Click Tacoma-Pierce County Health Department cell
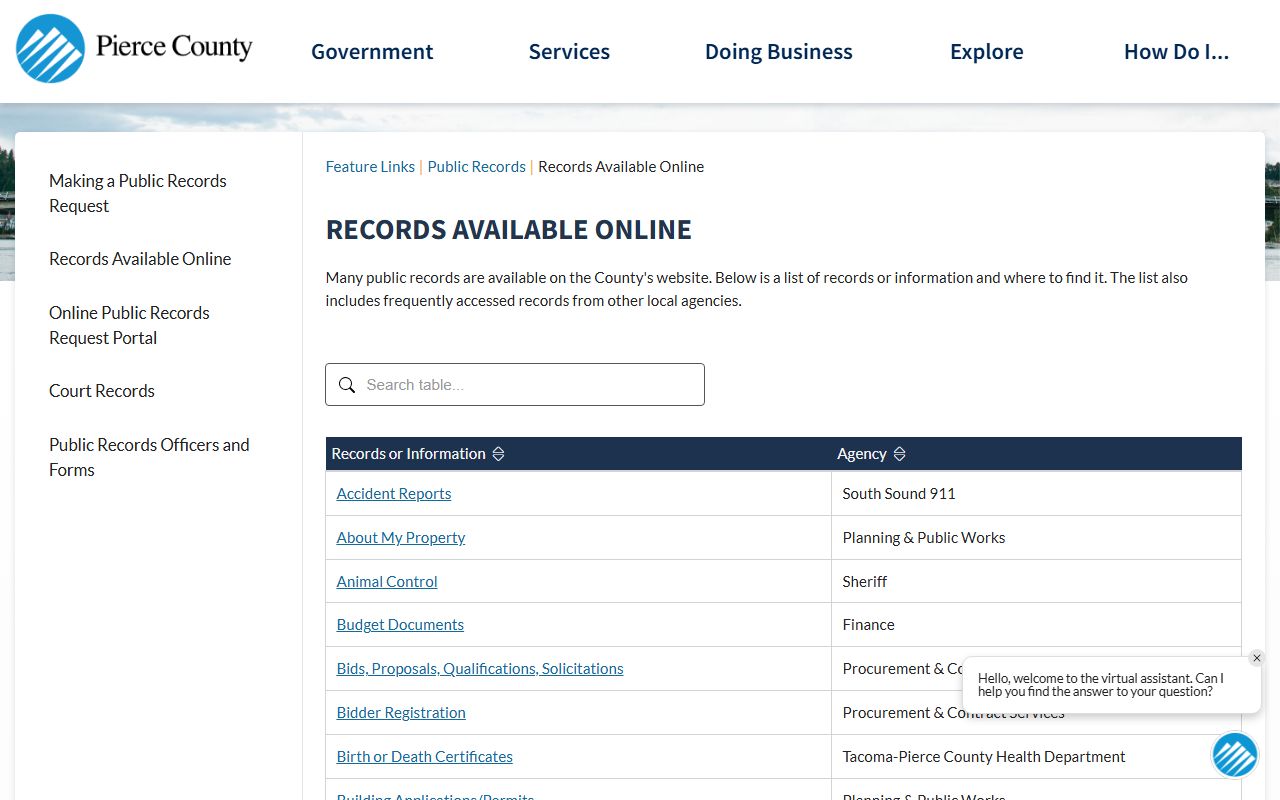Screen dimensions: 1280x800 tap(1036, 757)
